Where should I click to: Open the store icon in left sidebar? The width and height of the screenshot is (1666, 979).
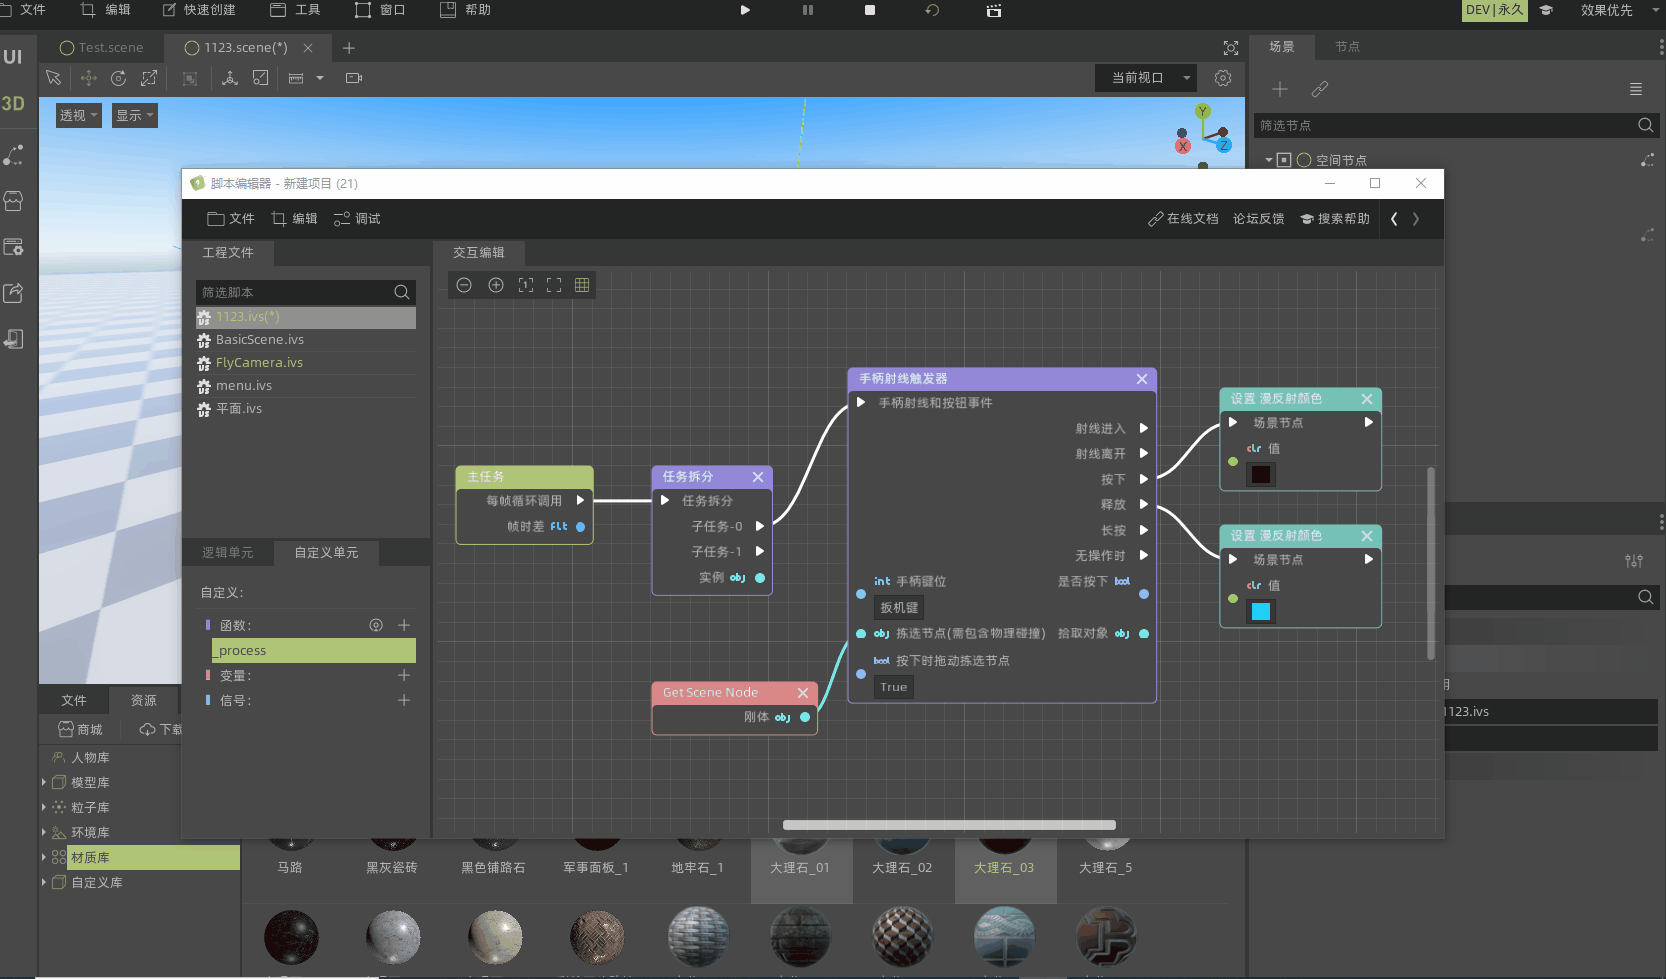pos(13,201)
